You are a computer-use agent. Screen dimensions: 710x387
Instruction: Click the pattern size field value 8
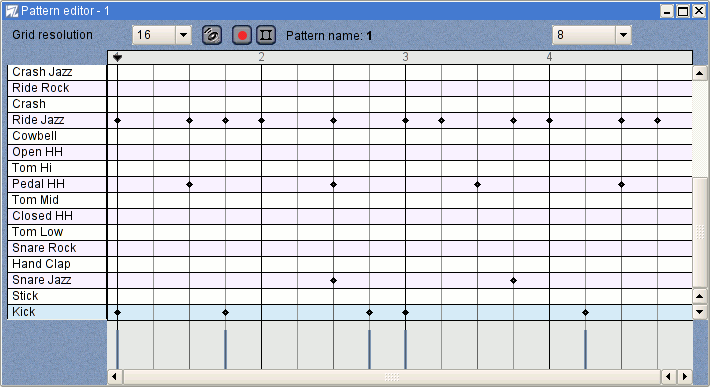coord(584,35)
